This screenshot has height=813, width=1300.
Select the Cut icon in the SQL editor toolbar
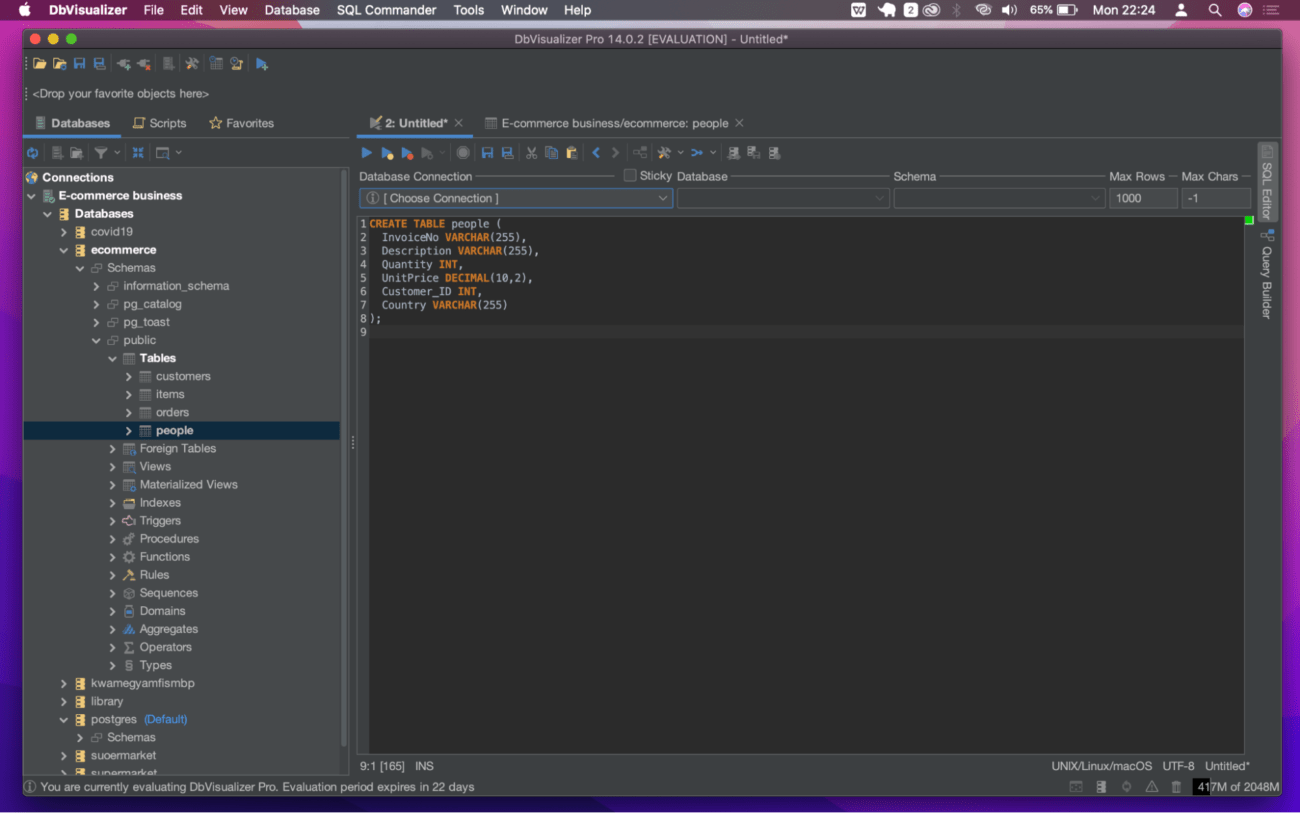(x=531, y=152)
